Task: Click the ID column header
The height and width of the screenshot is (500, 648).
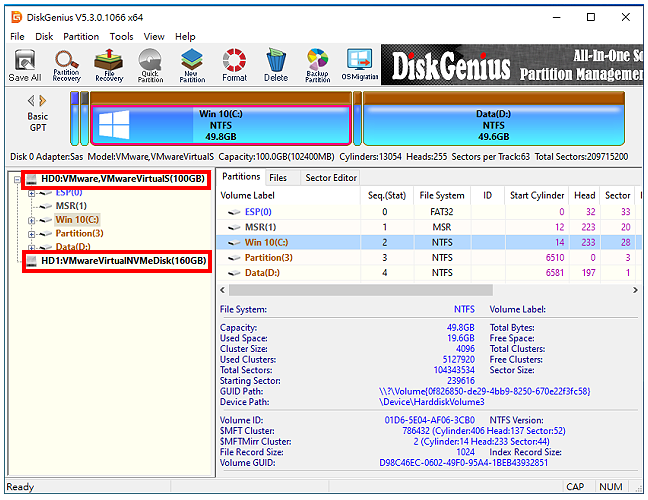Action: click(488, 195)
